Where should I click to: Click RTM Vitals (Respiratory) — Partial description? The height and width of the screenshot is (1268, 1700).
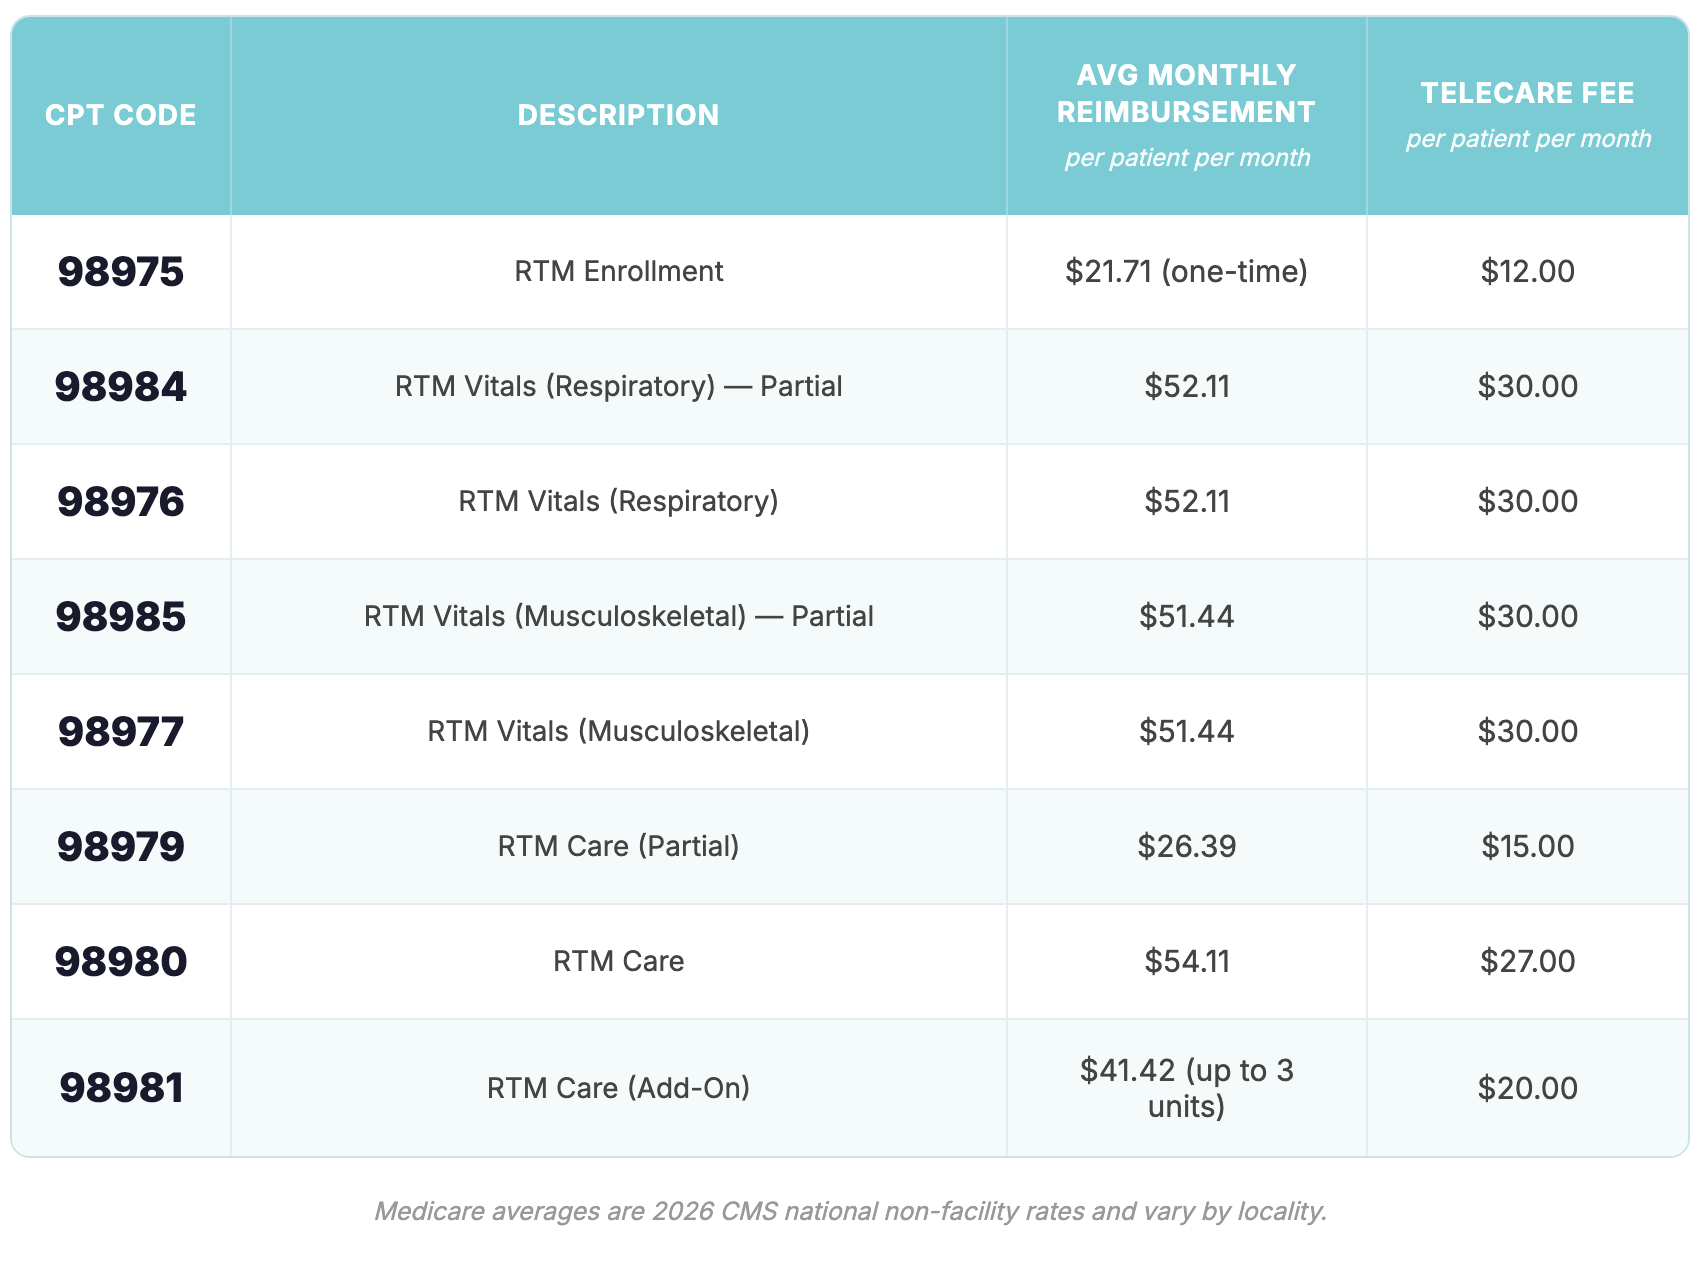coord(618,387)
